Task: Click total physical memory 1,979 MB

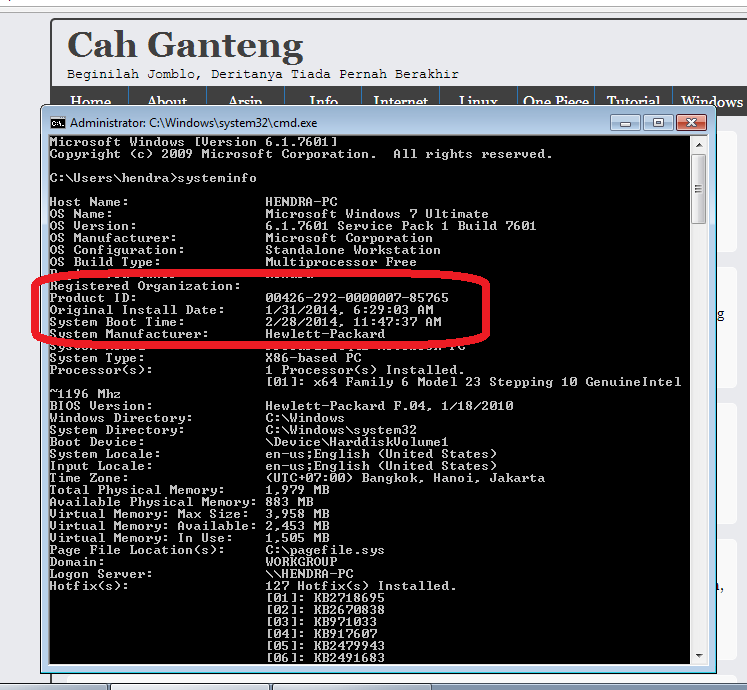Action: [x=297, y=490]
